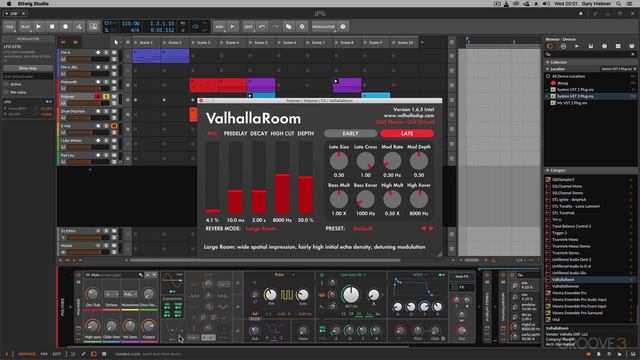The image size is (640, 360).
Task: Select the Samples waveform browser icon
Action: pos(591,46)
